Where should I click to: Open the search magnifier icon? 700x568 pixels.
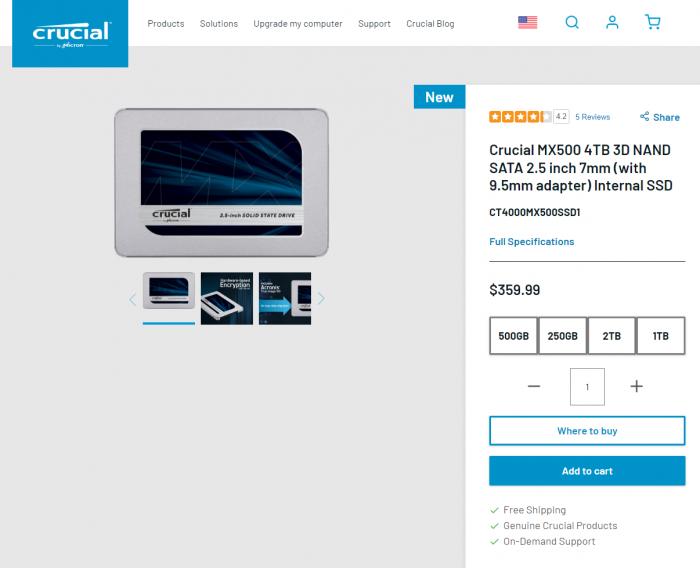click(x=572, y=22)
